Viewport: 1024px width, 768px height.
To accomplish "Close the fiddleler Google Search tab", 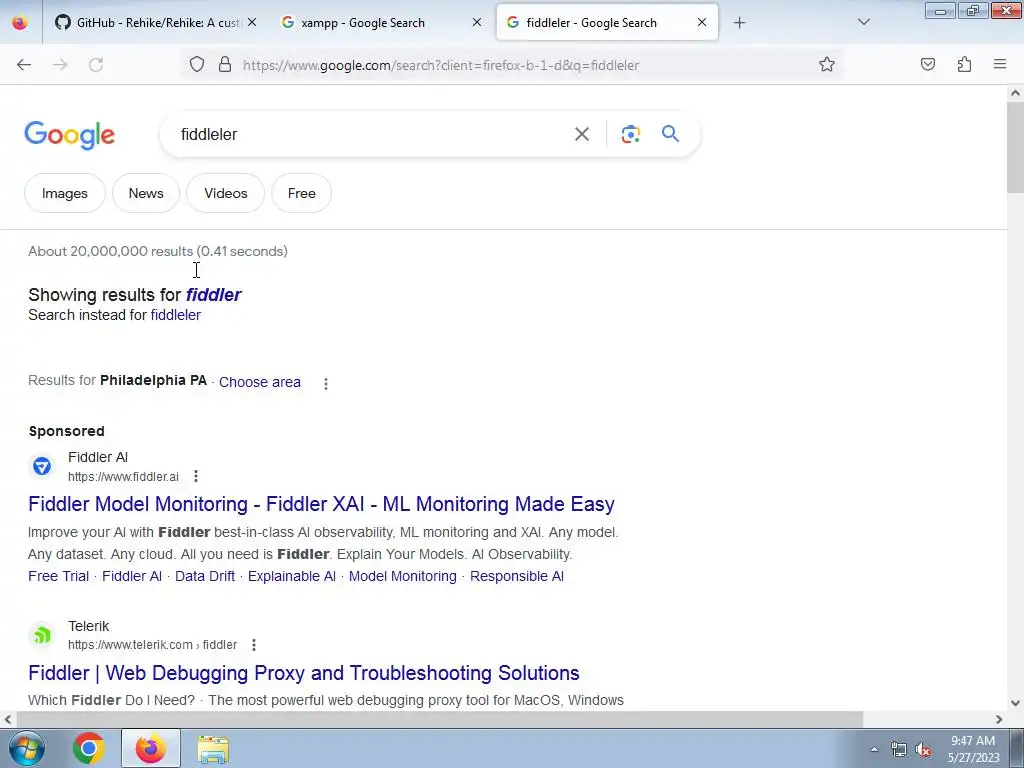I will coord(702,22).
